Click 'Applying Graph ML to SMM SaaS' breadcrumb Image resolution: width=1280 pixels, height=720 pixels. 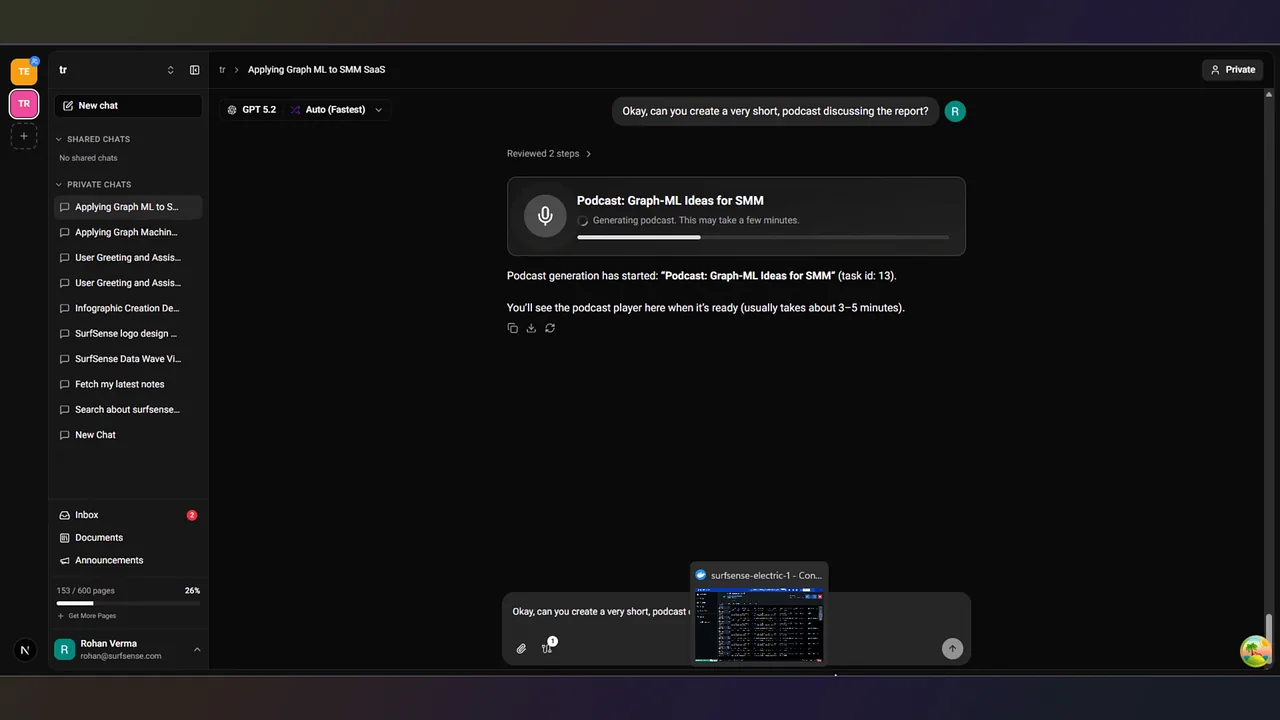(316, 70)
